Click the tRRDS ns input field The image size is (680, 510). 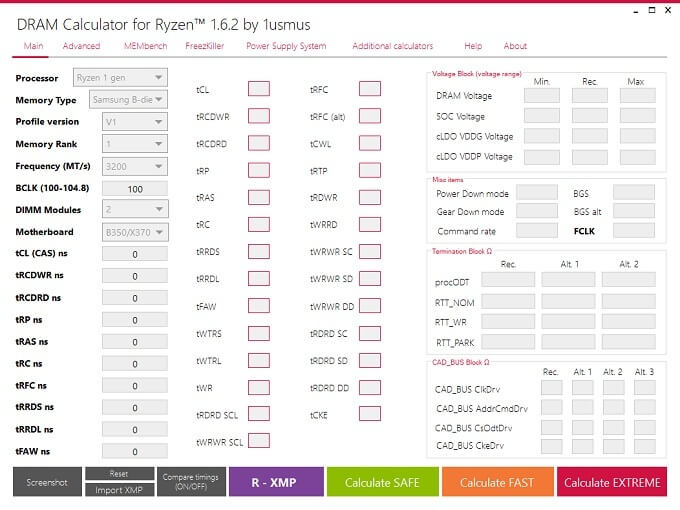click(x=135, y=408)
